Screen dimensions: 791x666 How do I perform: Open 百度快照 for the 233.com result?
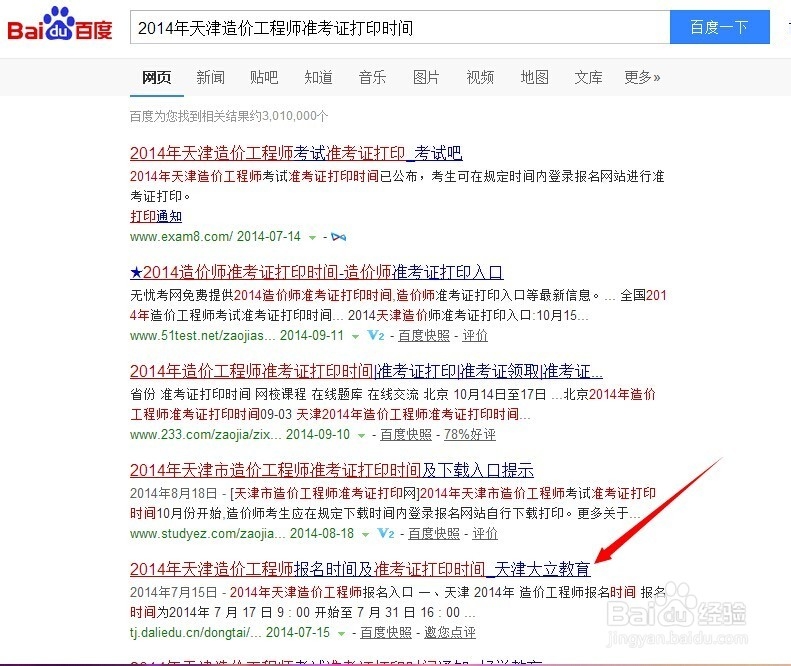(x=406, y=434)
